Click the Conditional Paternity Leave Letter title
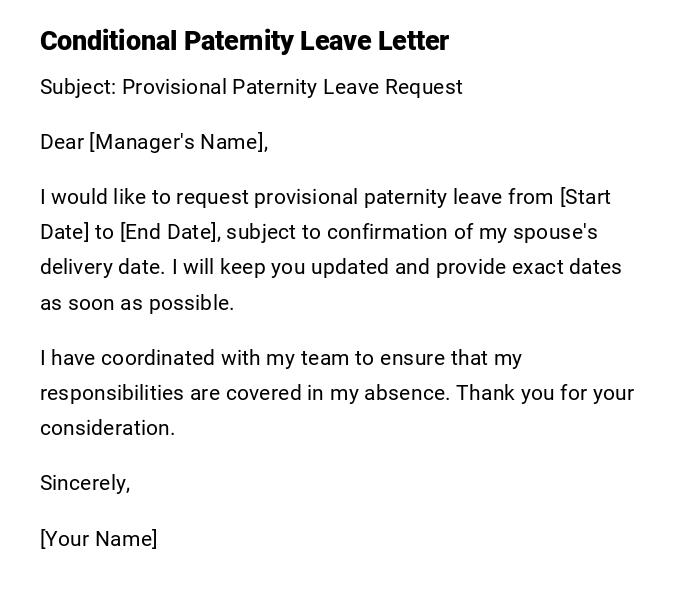 click(x=244, y=41)
